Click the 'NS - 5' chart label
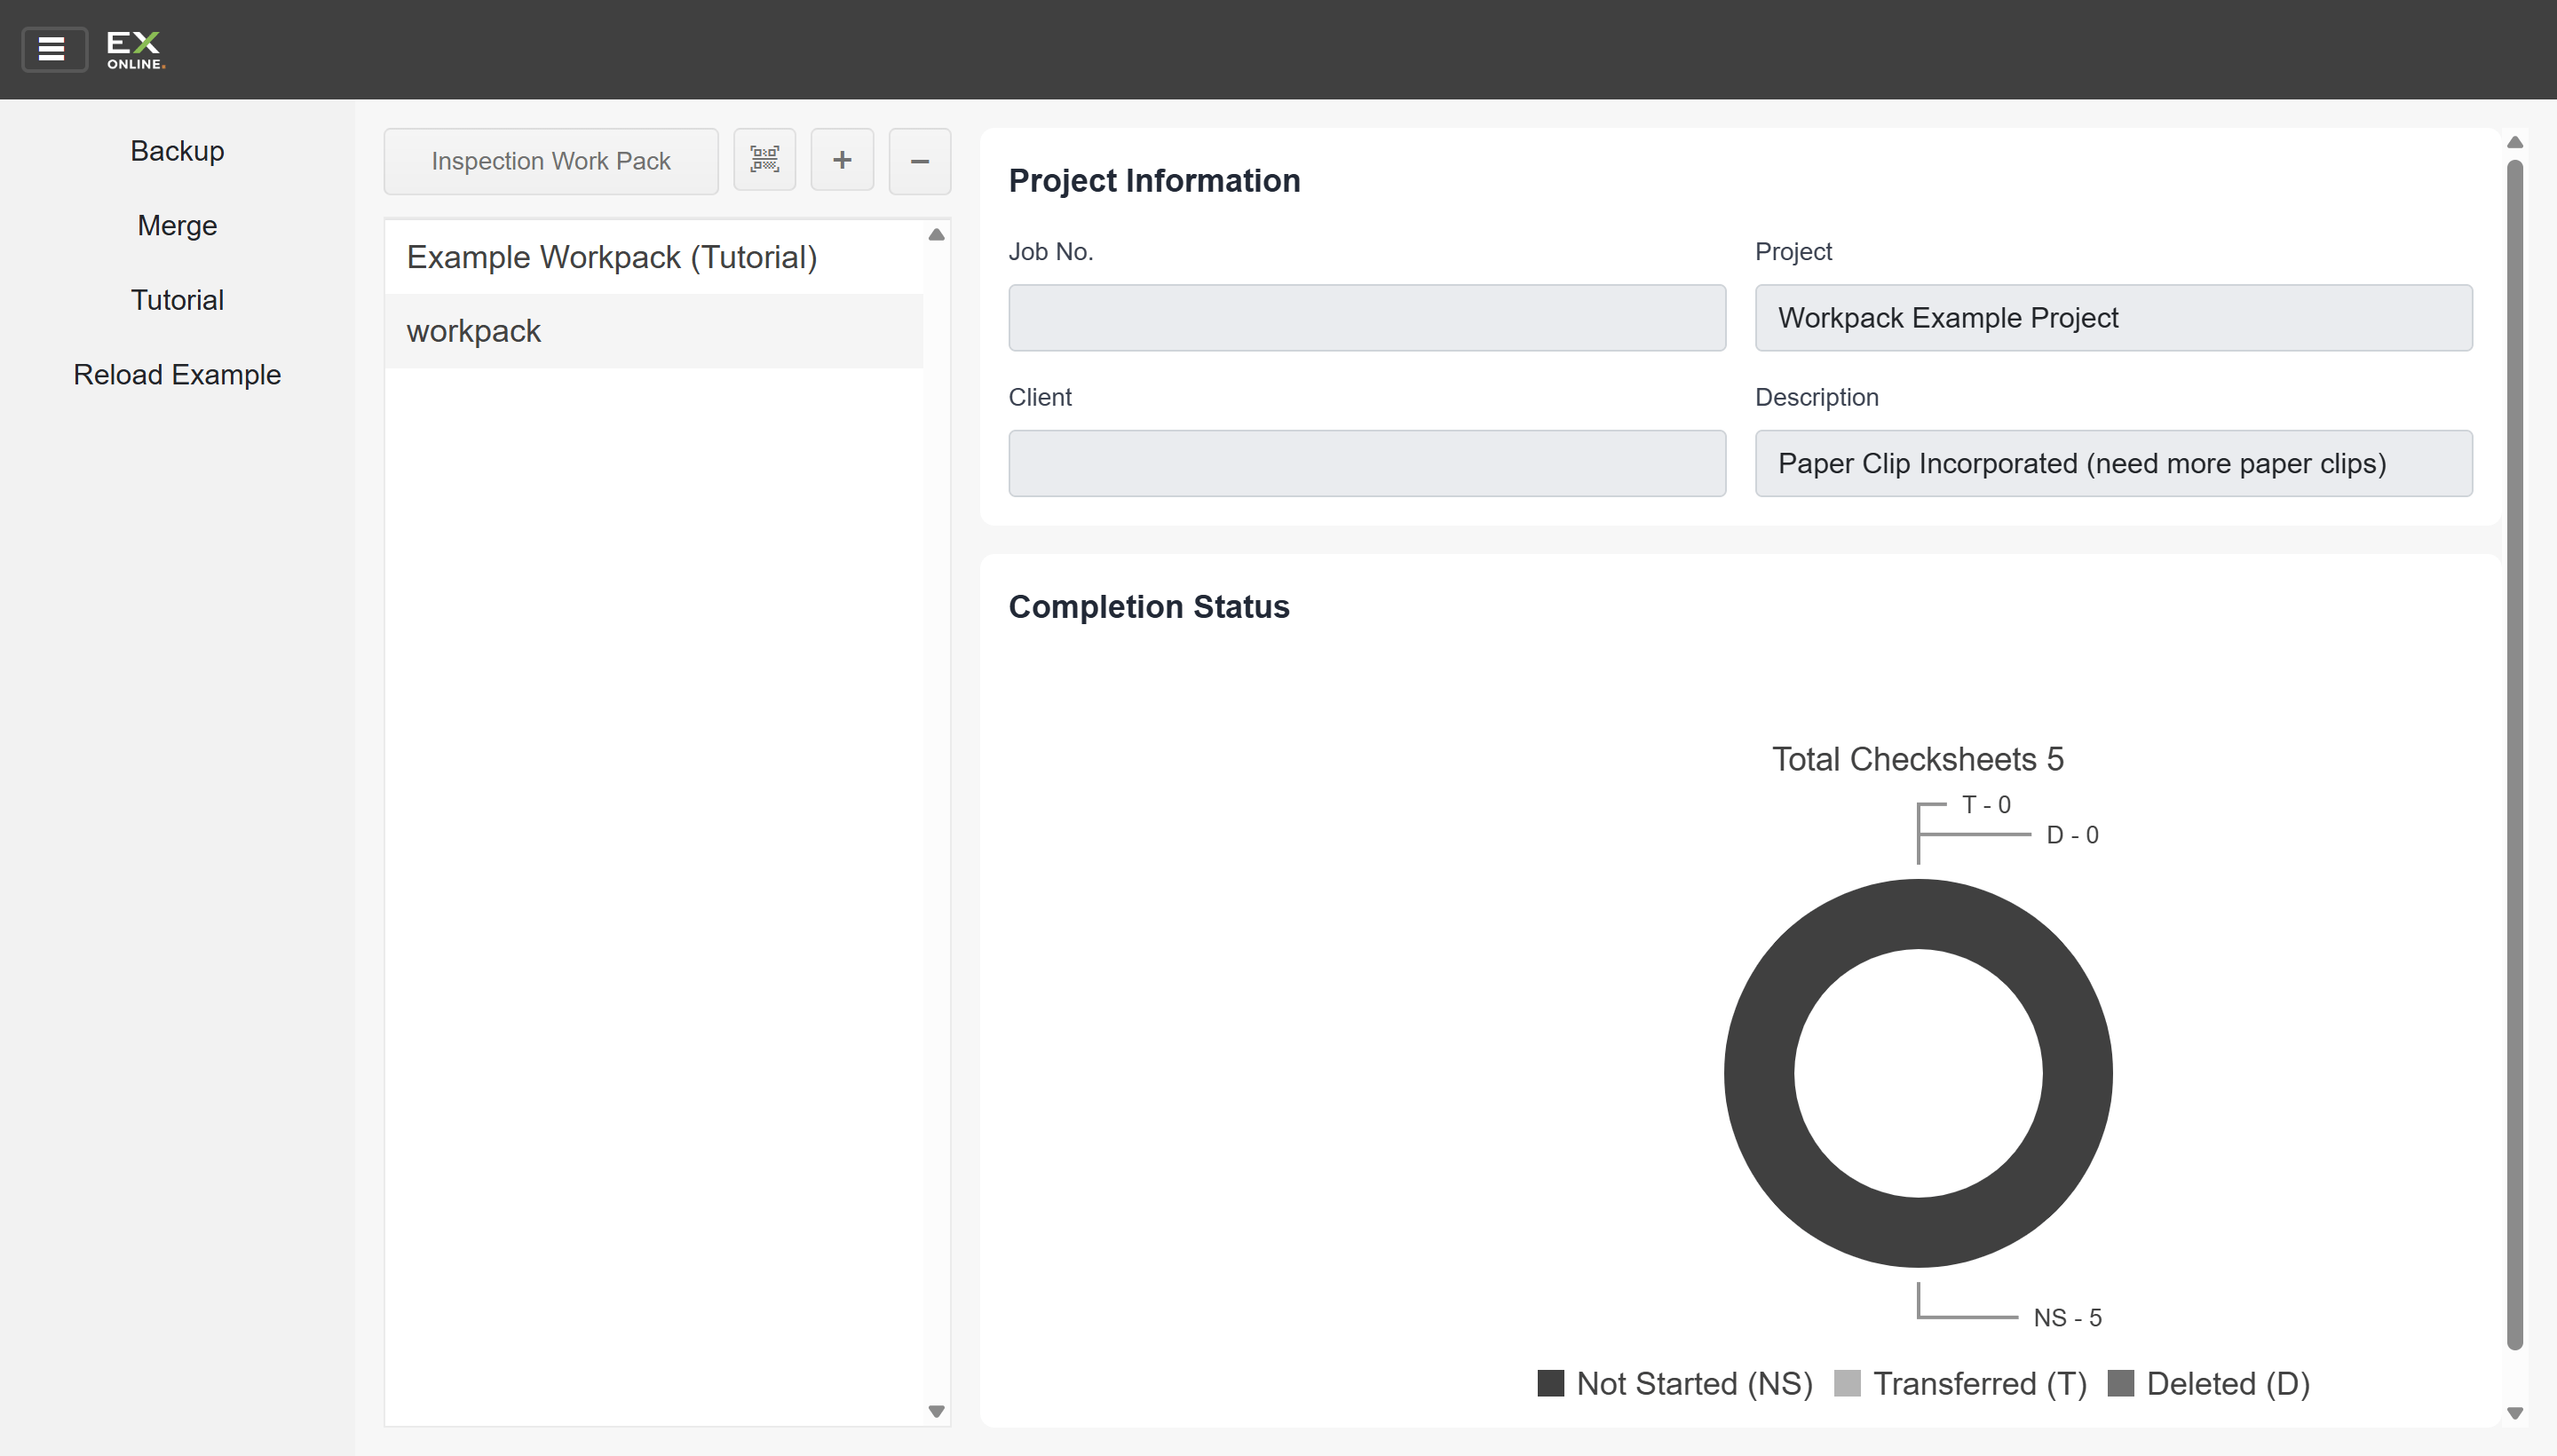This screenshot has height=1456, width=2557. [x=2067, y=1318]
